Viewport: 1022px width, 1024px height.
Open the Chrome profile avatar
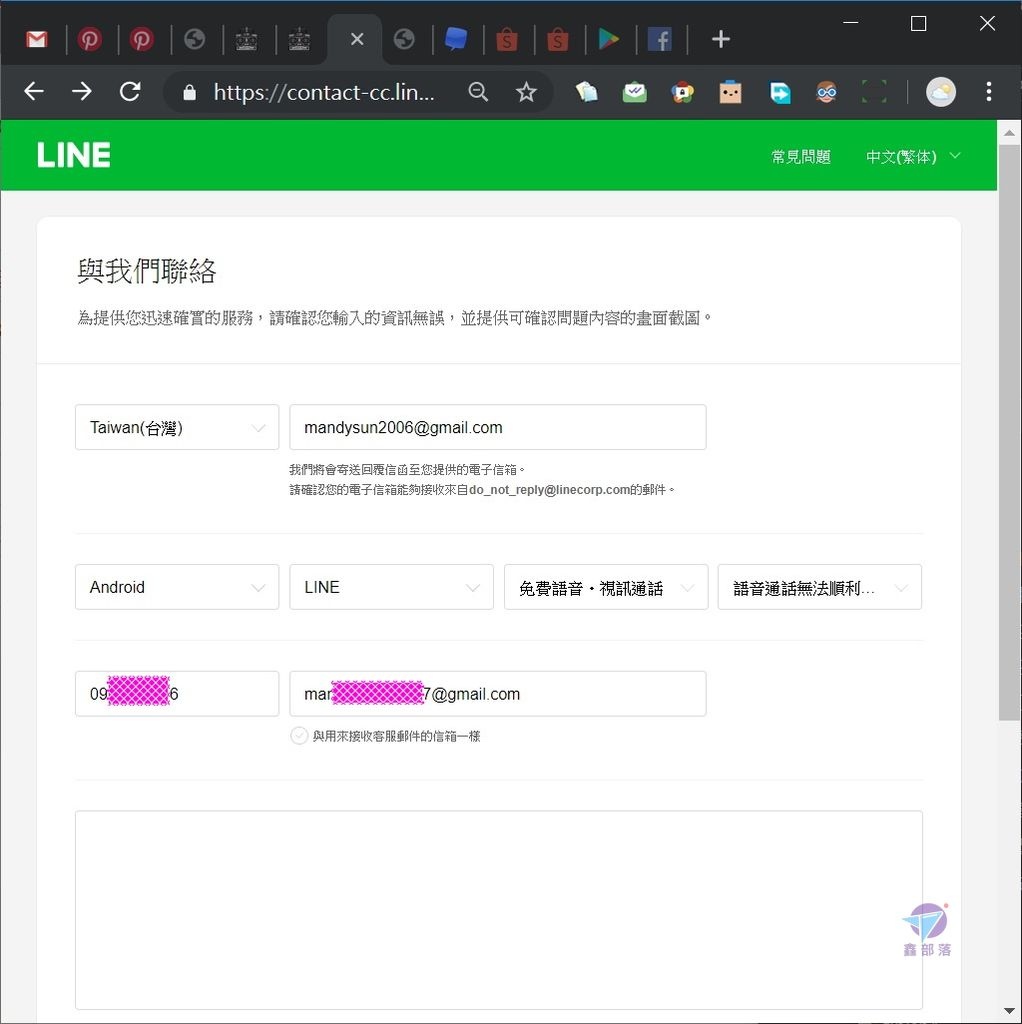(940, 92)
